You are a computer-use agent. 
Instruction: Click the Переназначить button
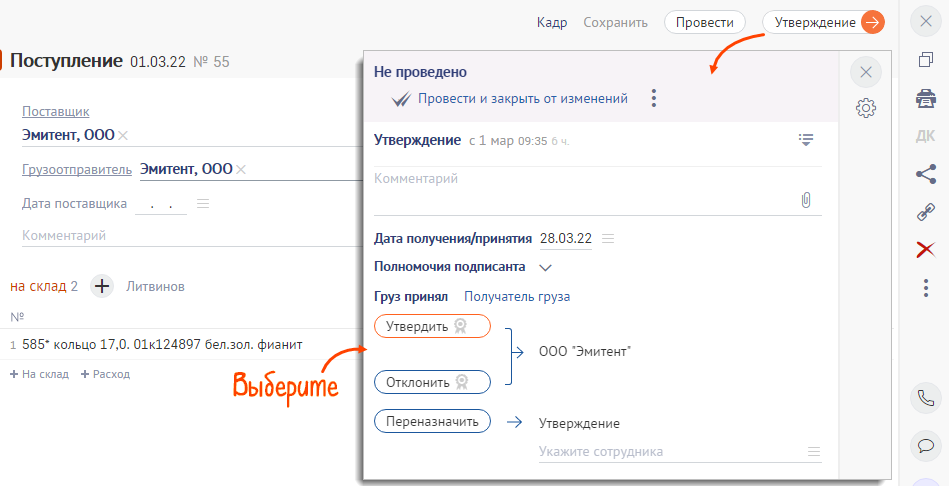point(432,421)
